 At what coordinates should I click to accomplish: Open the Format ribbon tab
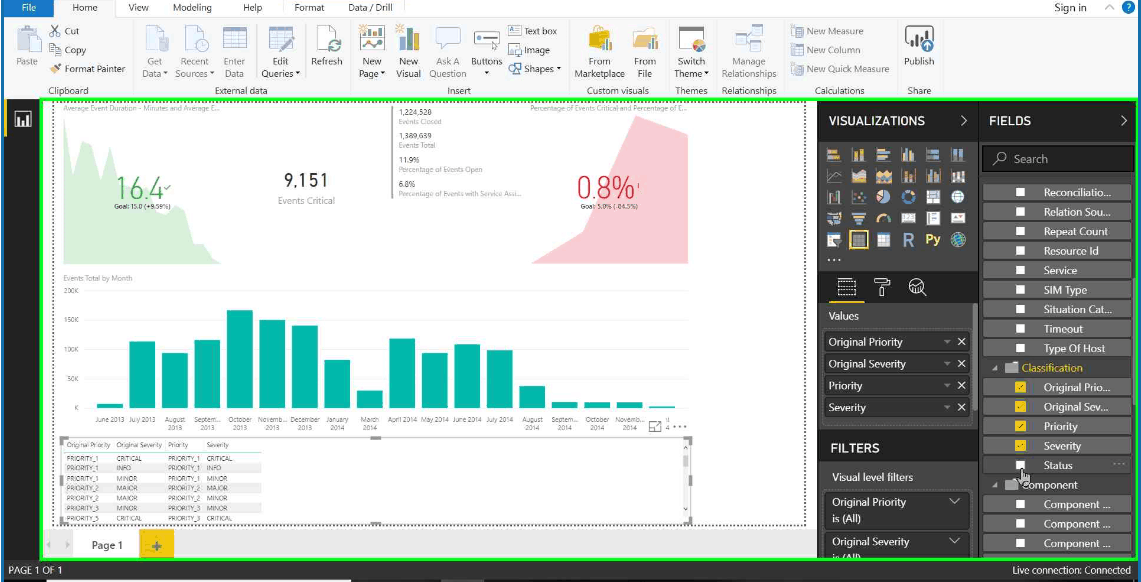coord(309,8)
